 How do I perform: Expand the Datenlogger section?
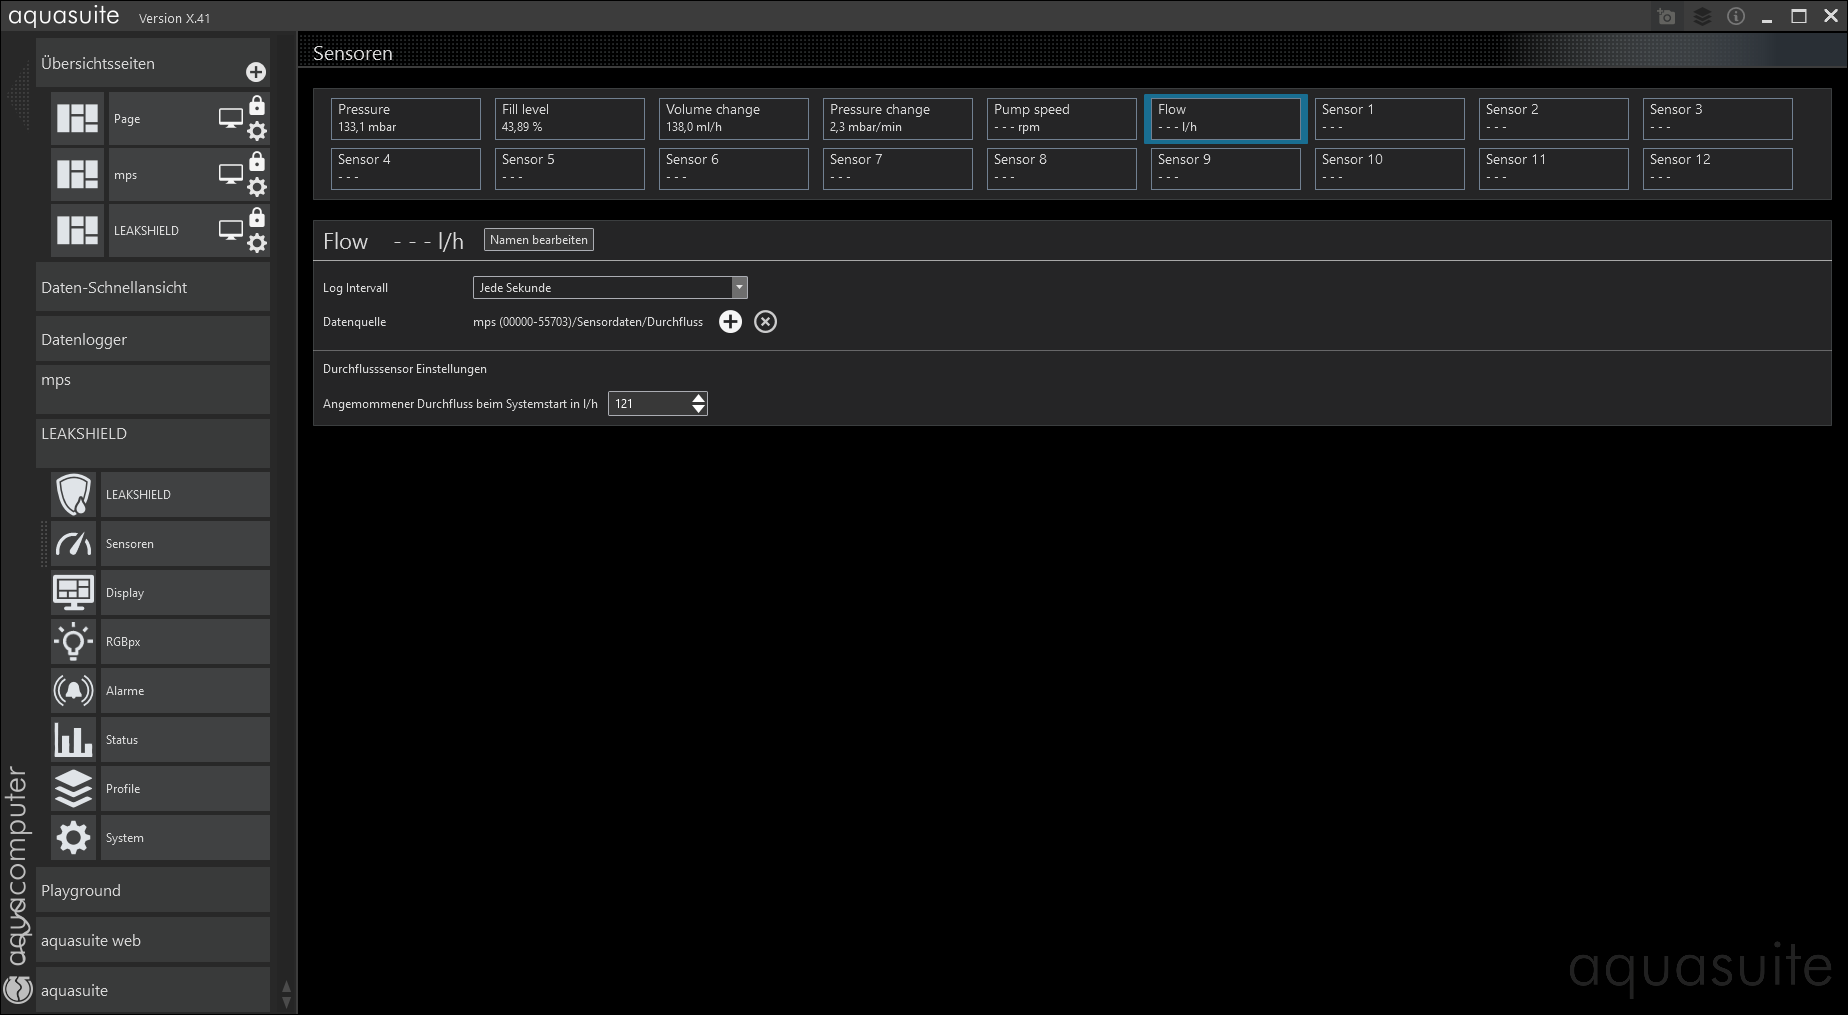click(152, 340)
